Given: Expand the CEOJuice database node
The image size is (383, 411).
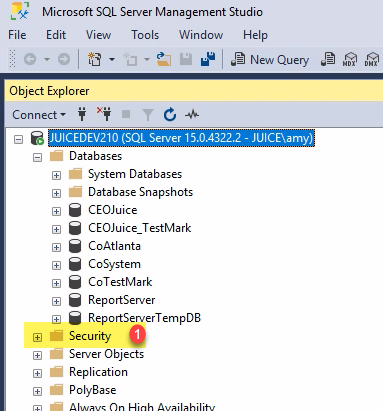Looking at the screenshot, I should [x=56, y=211].
